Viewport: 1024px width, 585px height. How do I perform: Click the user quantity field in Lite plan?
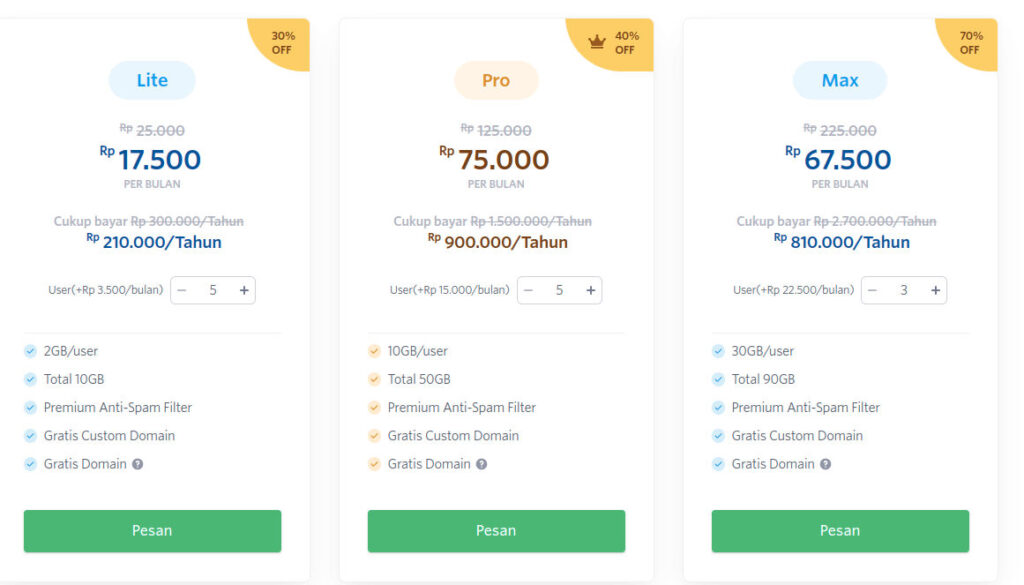click(213, 290)
